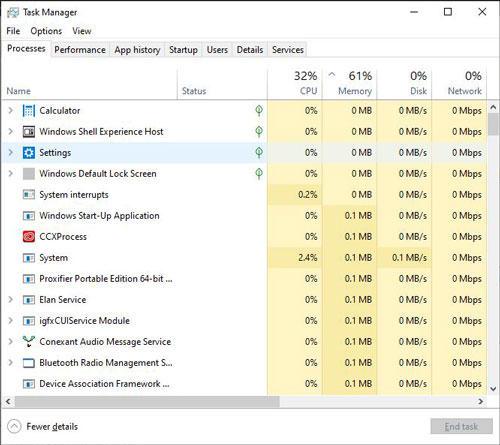Switch to the Startup tab
The width and height of the screenshot is (500, 445).
pos(183,50)
